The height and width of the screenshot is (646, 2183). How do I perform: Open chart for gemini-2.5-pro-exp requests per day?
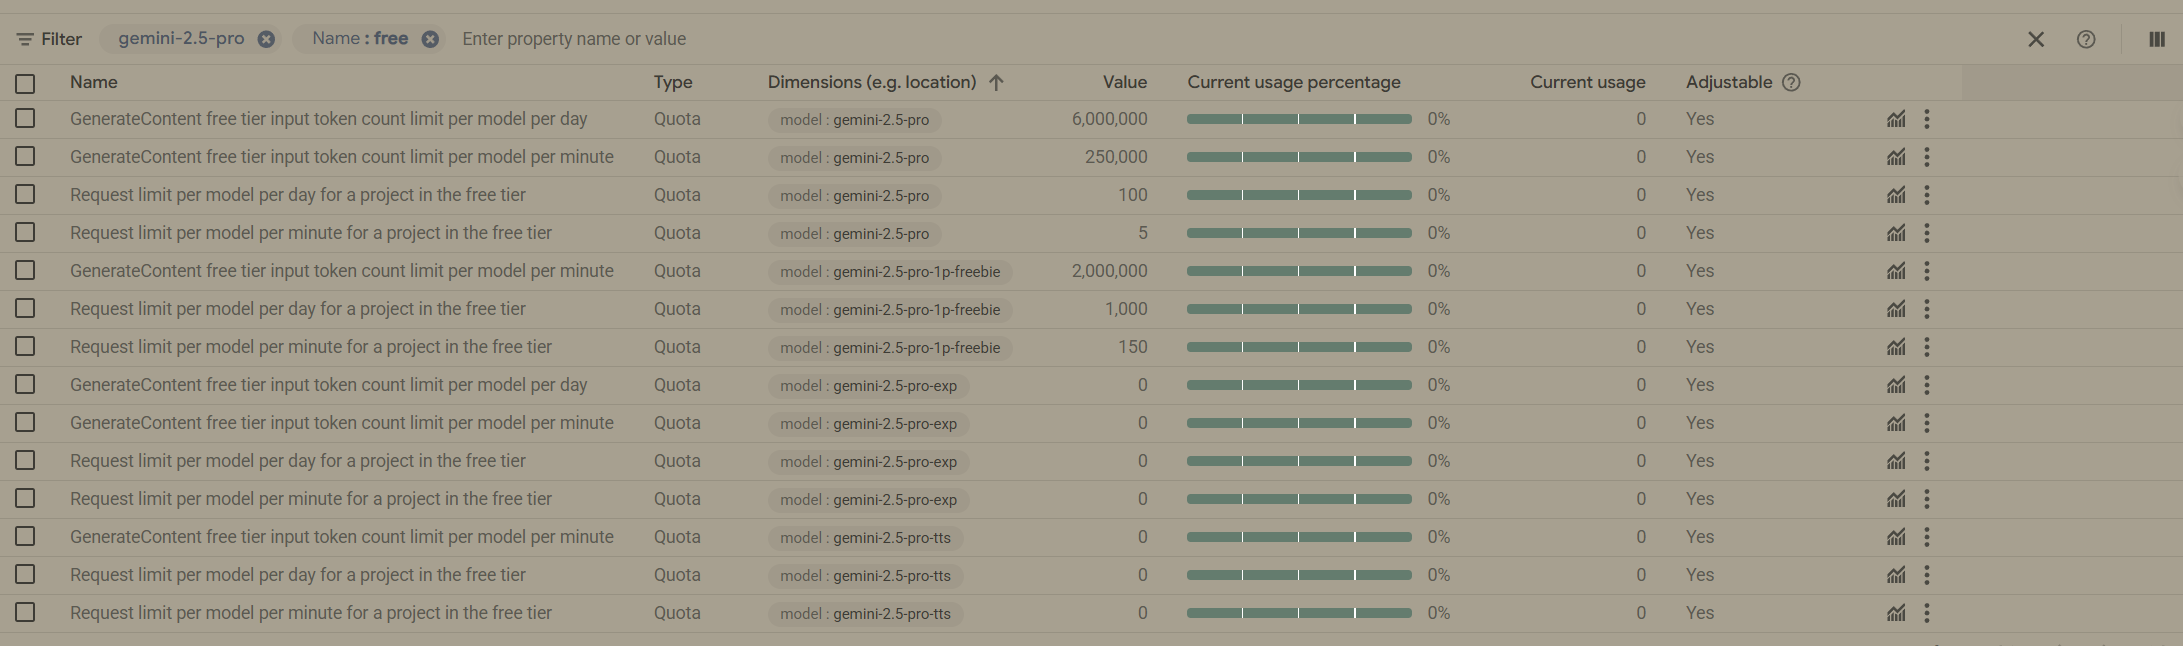coord(1896,461)
